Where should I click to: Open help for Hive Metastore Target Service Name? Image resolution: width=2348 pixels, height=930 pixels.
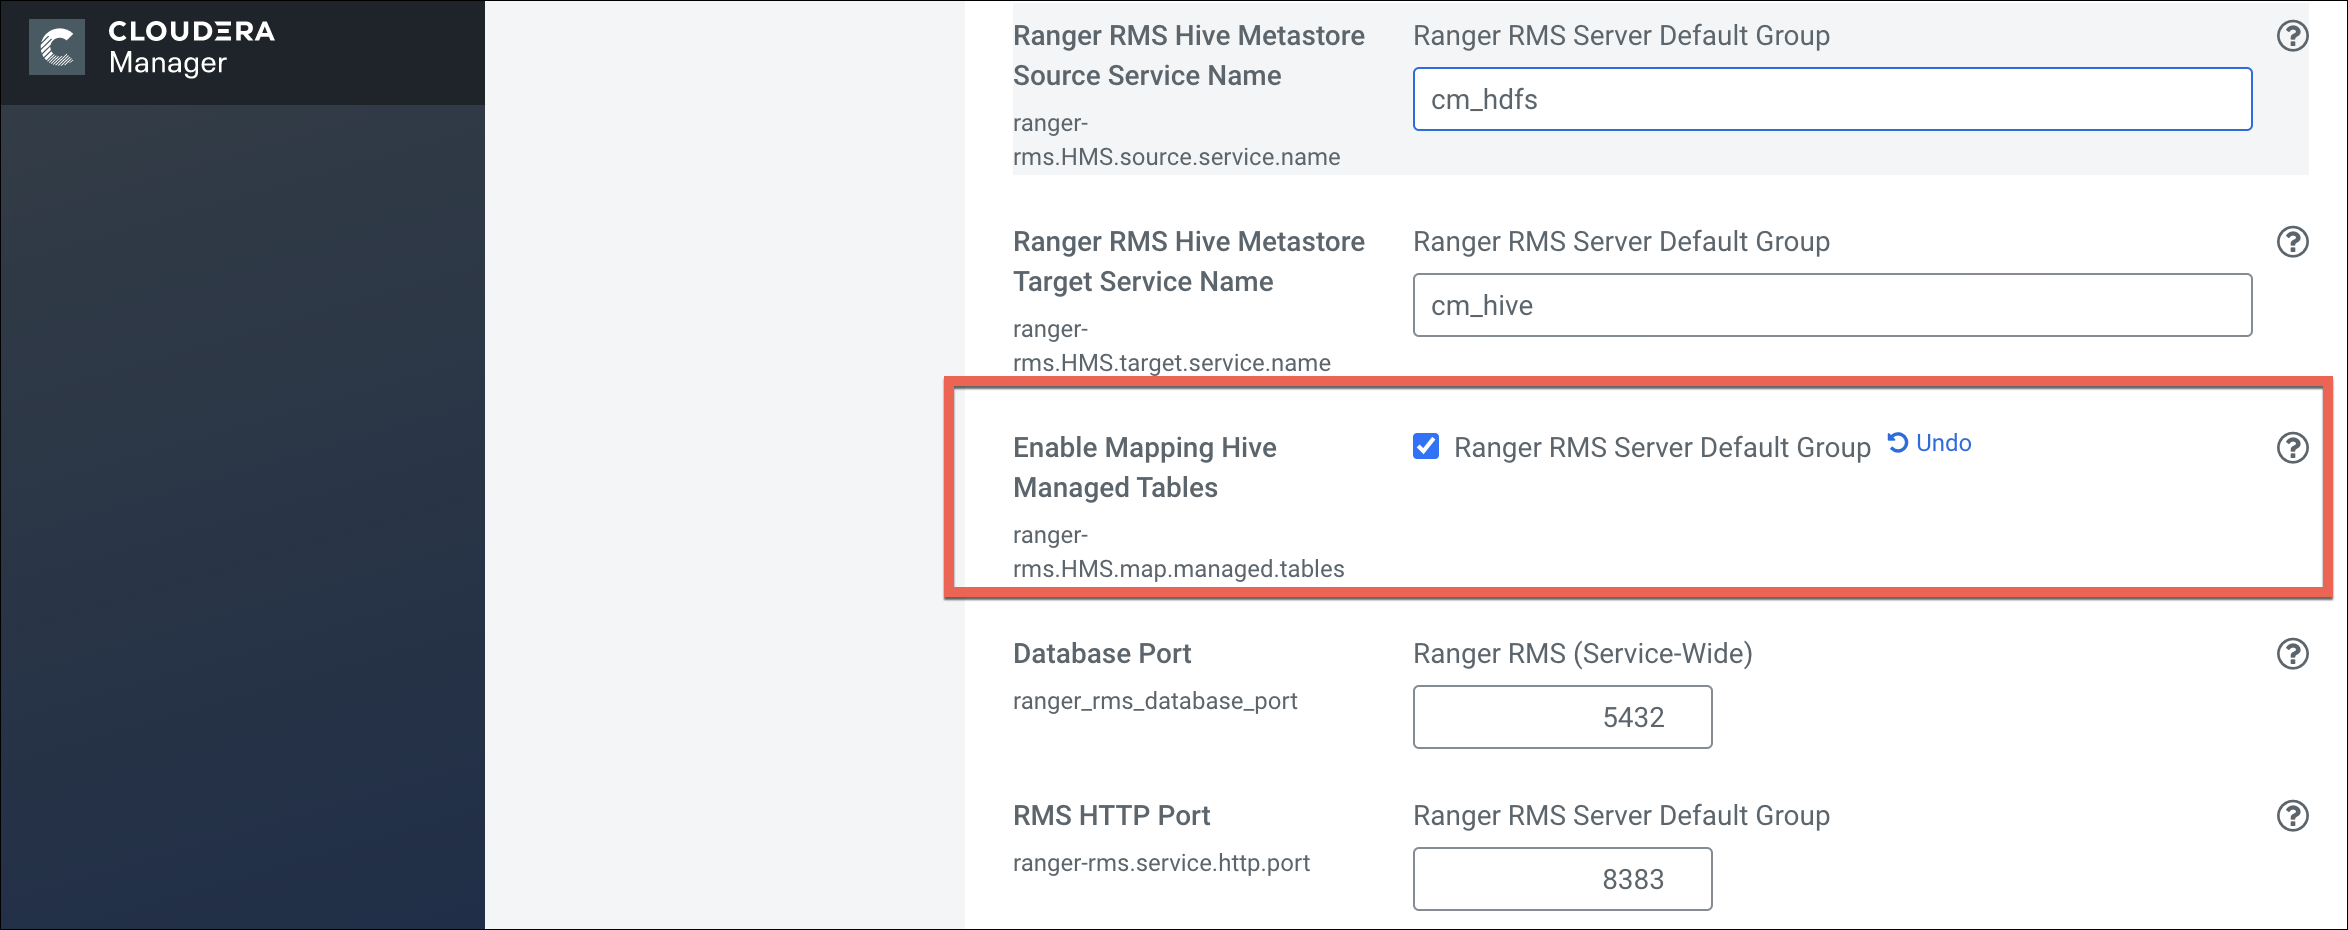[x=2292, y=242]
